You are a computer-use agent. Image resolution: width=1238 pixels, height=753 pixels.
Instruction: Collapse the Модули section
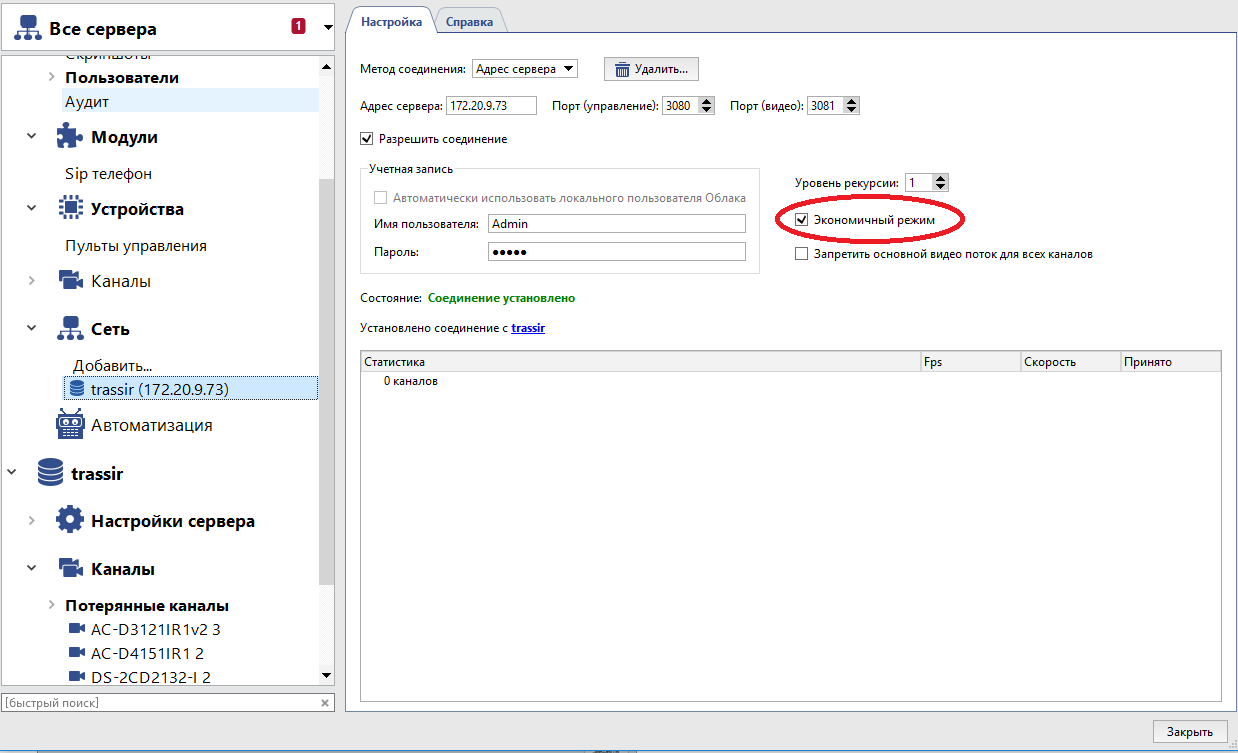32,137
